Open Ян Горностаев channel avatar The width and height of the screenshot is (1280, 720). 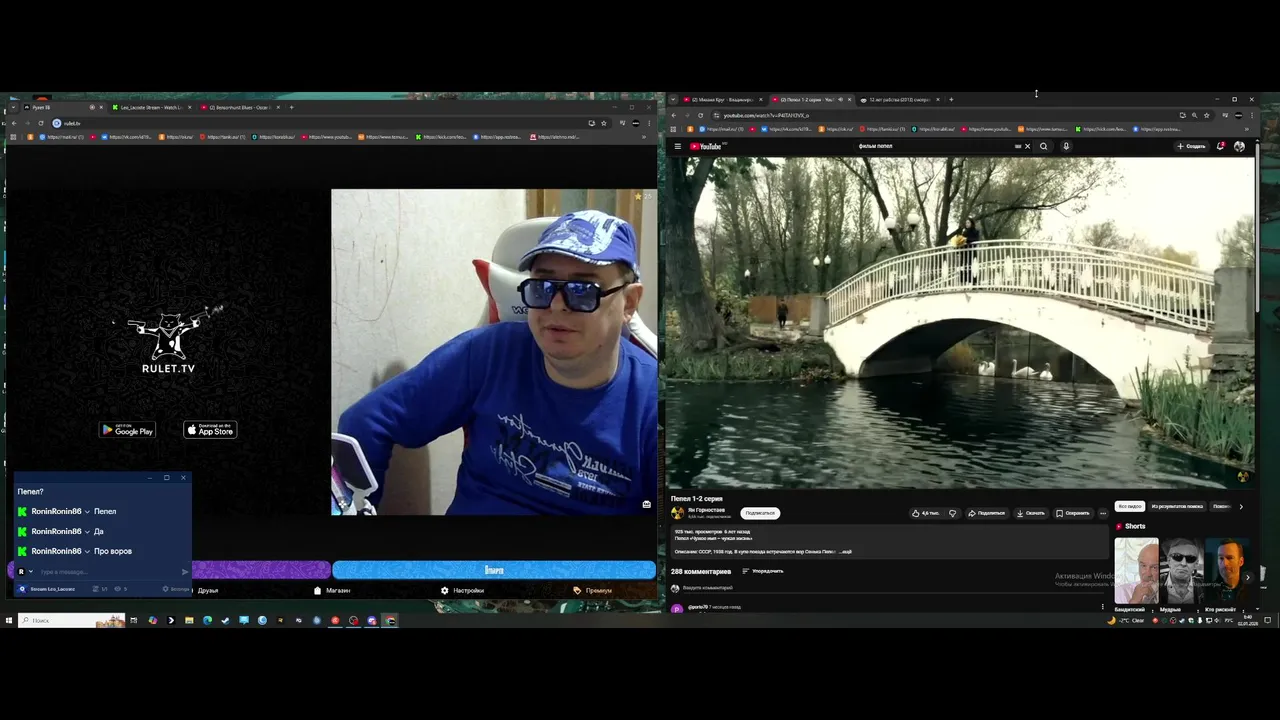coord(677,512)
